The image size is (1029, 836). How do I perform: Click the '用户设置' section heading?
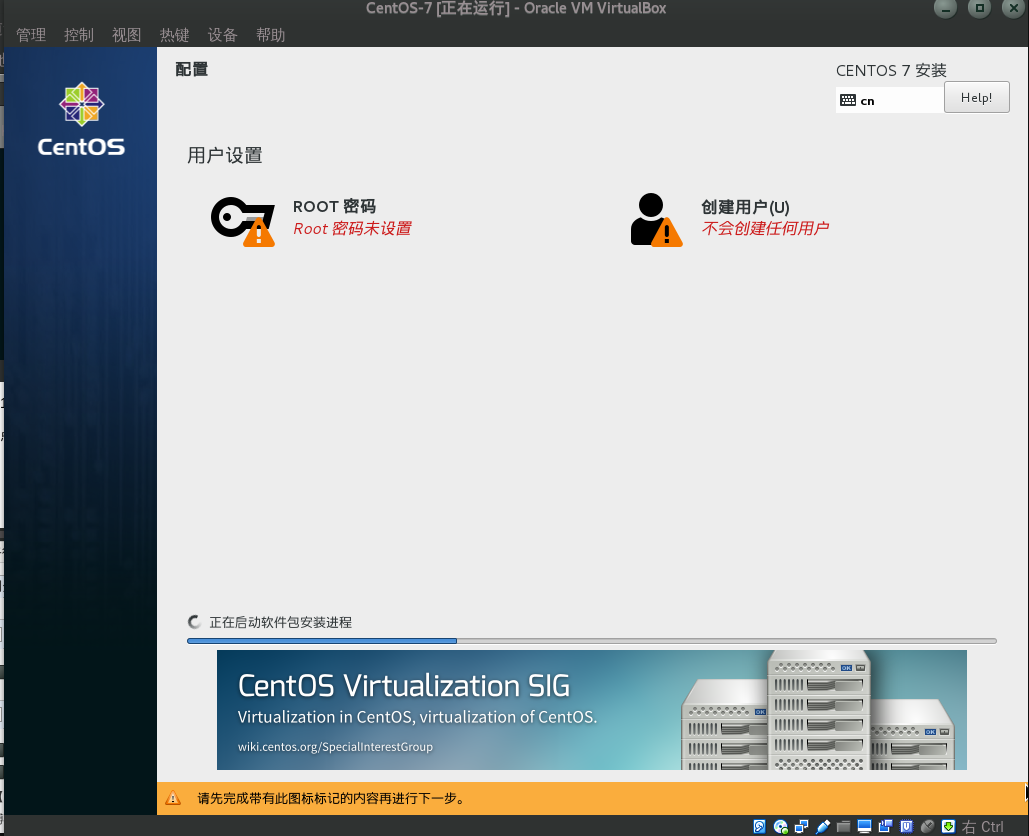coord(225,156)
